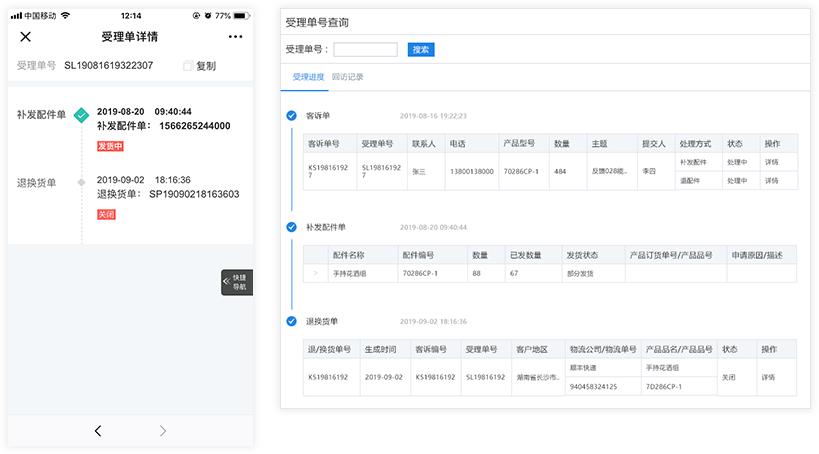Screen dimensions: 819x454
Task: Open the three-dot more options menu
Action: (x=236, y=37)
